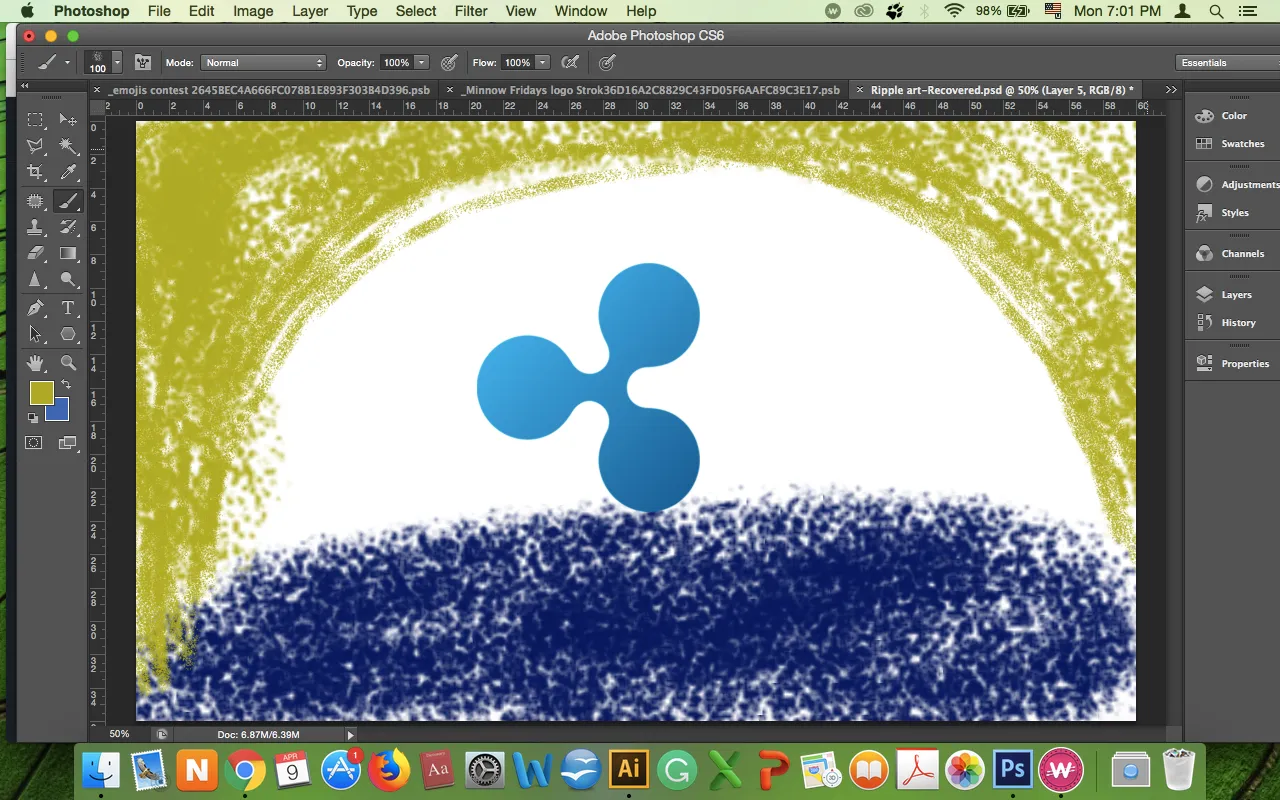The image size is (1280, 800).
Task: Open Google Chrome from the Dock
Action: point(245,770)
